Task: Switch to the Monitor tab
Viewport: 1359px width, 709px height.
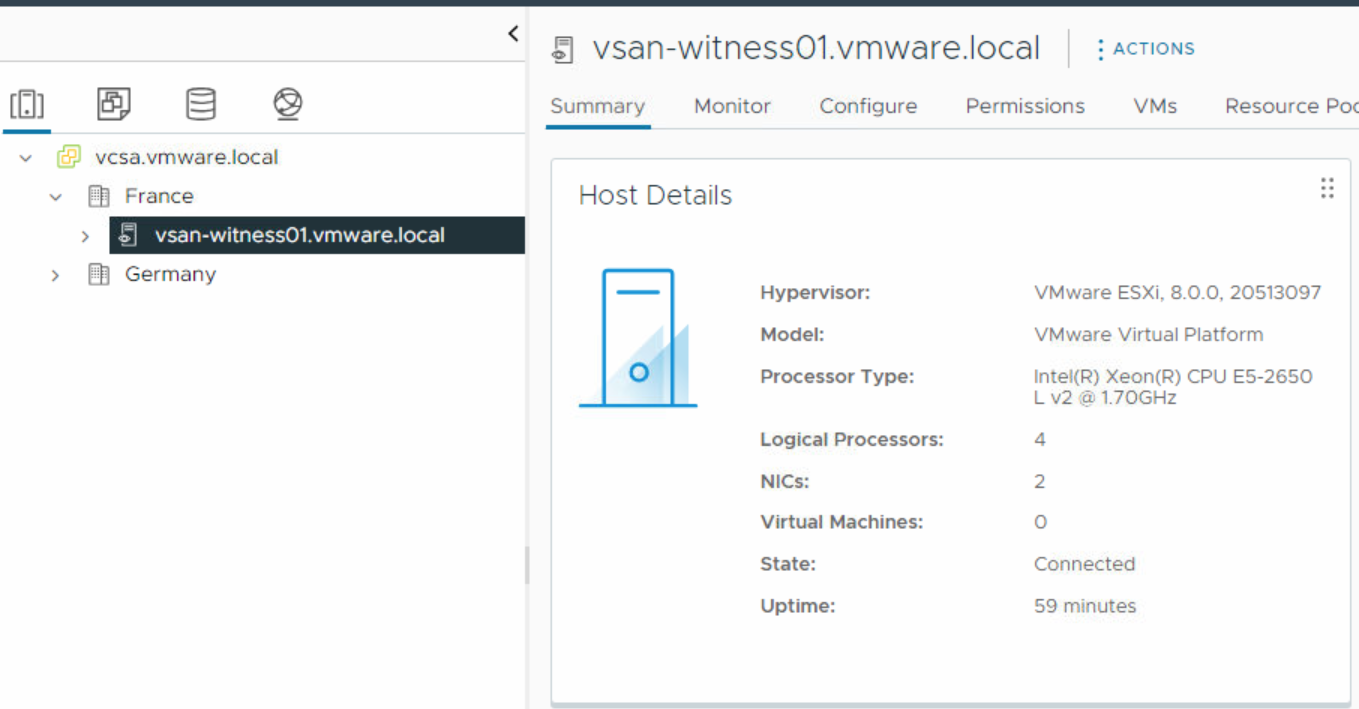Action: (x=732, y=106)
